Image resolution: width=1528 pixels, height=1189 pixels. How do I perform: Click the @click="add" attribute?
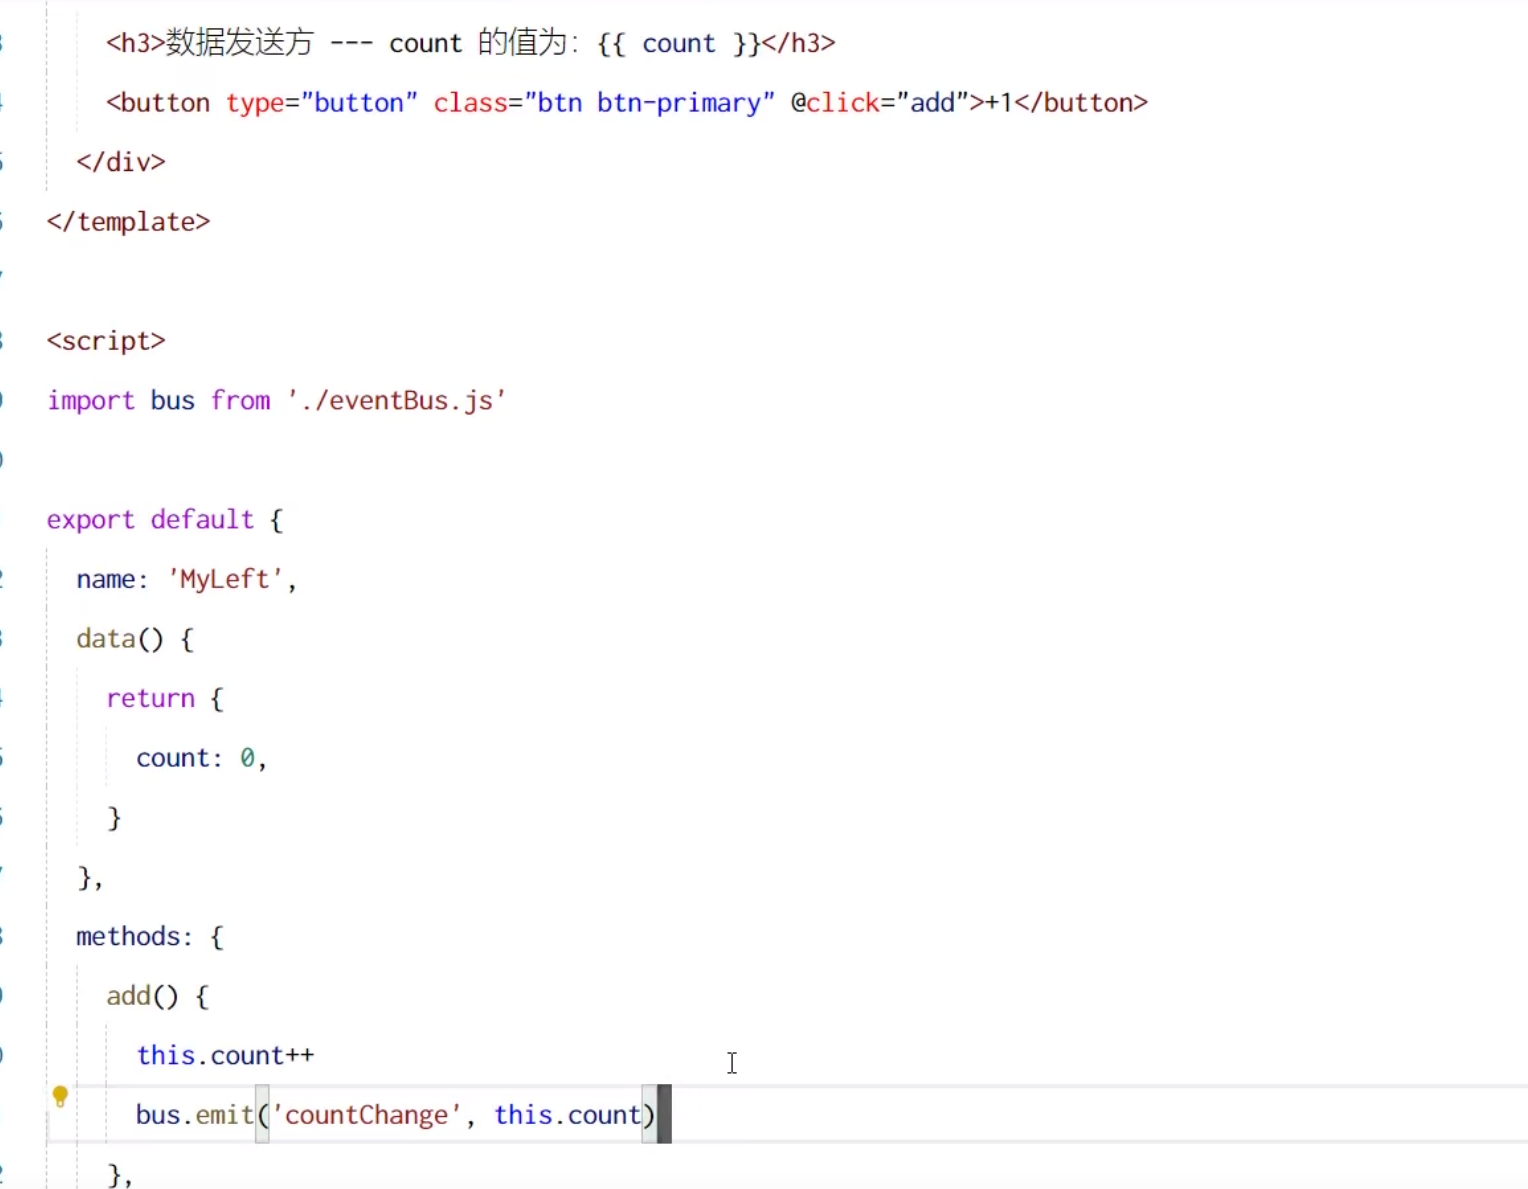click(x=879, y=103)
